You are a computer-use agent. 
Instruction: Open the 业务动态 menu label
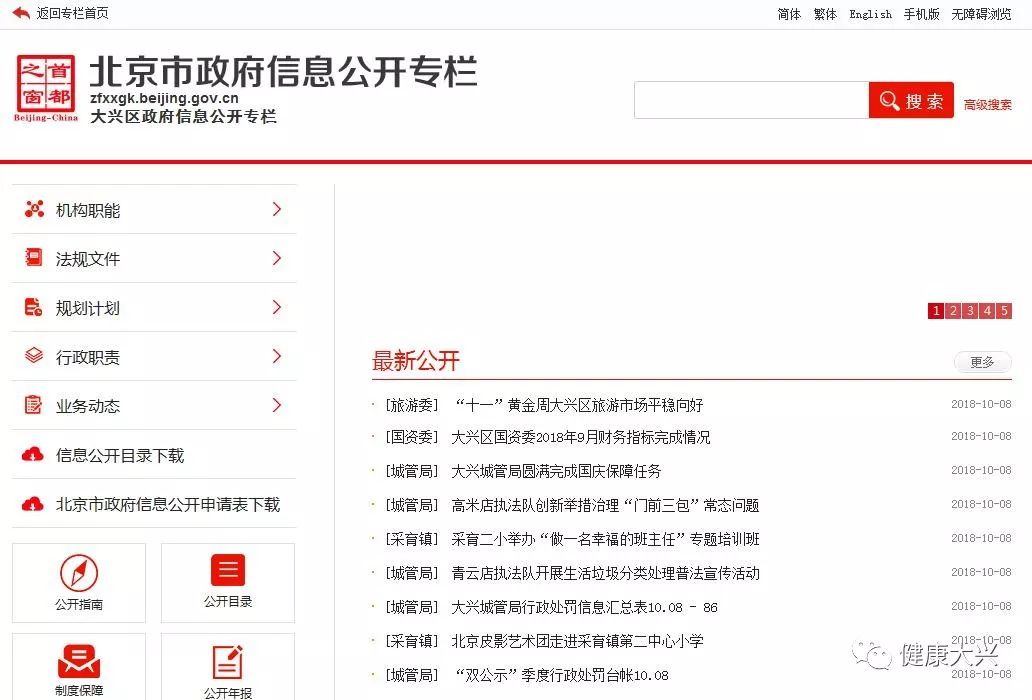[88, 407]
